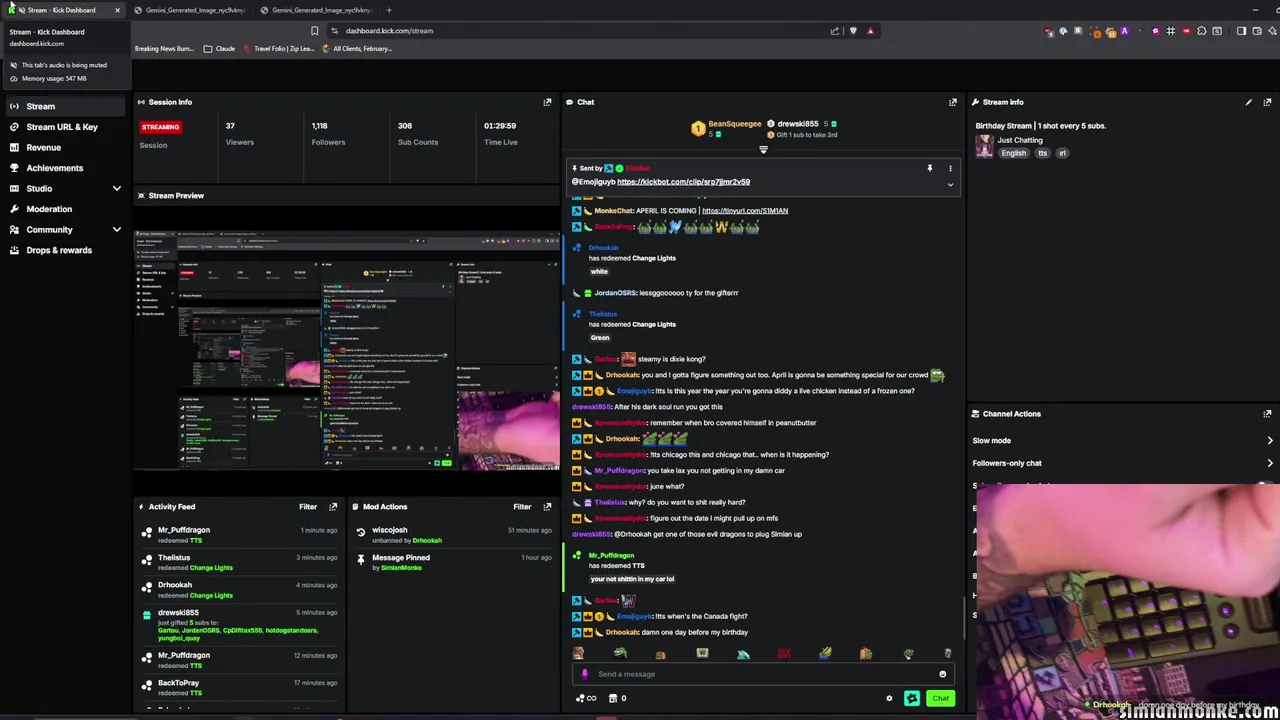Open the Claude bookmark
The height and width of the screenshot is (720, 1280).
click(219, 49)
